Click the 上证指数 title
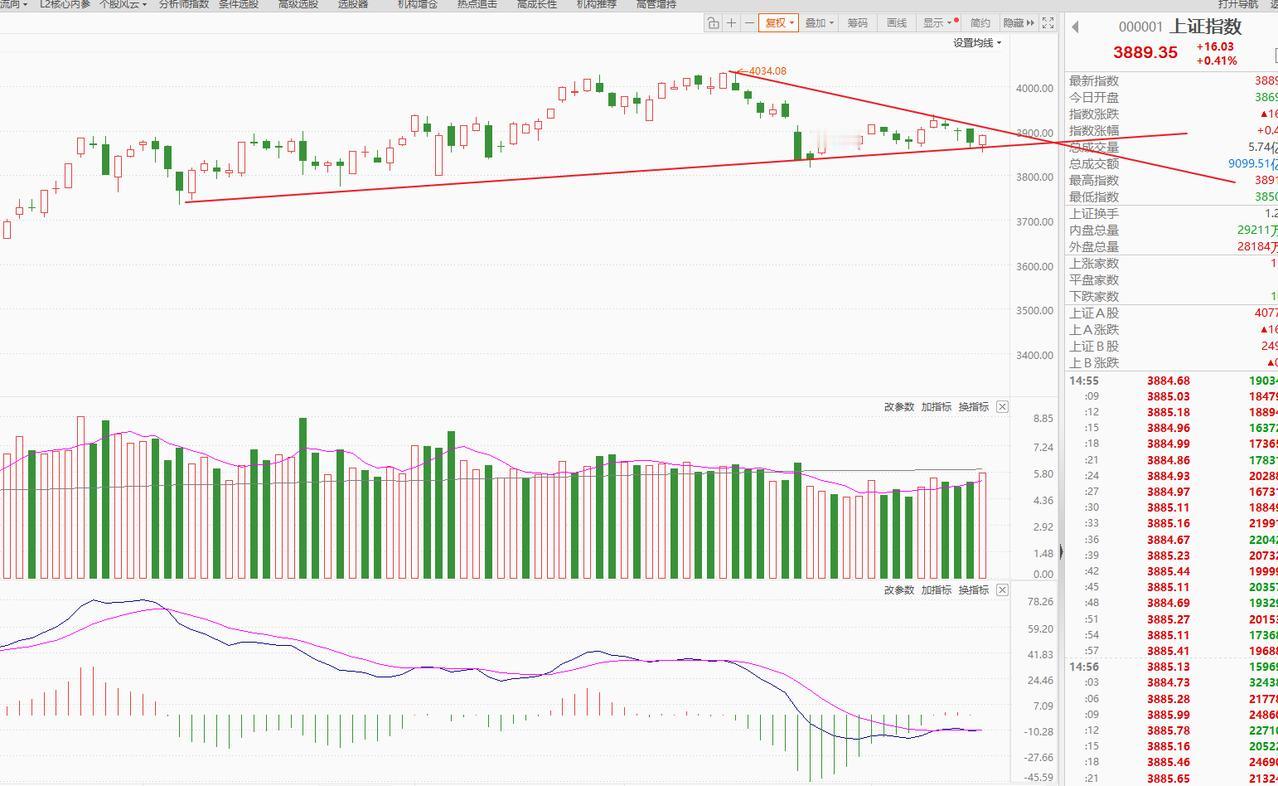The image size is (1278, 786). point(1205,27)
